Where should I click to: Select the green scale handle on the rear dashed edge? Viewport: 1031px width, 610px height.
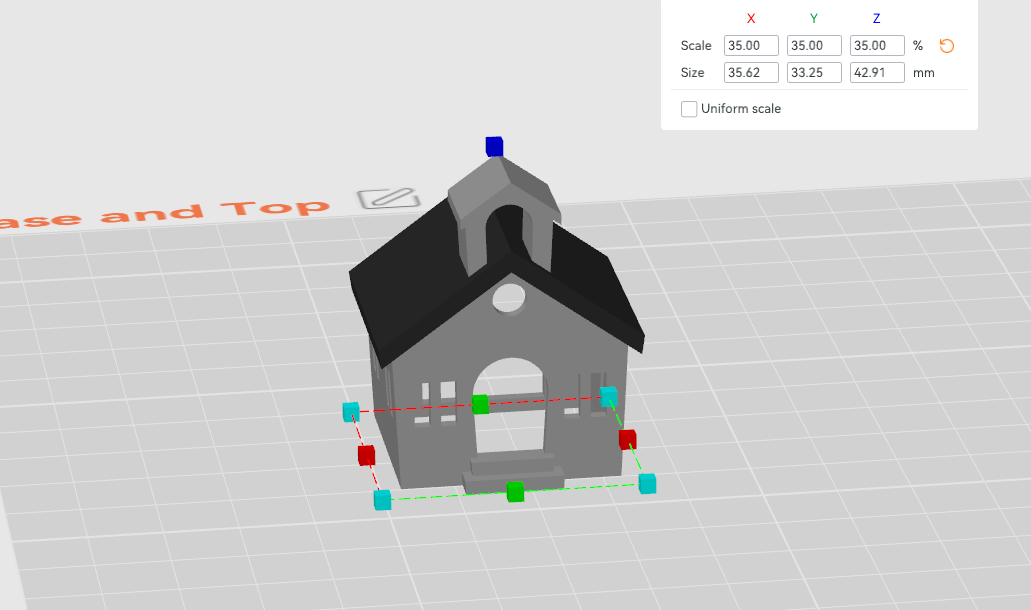[x=481, y=404]
